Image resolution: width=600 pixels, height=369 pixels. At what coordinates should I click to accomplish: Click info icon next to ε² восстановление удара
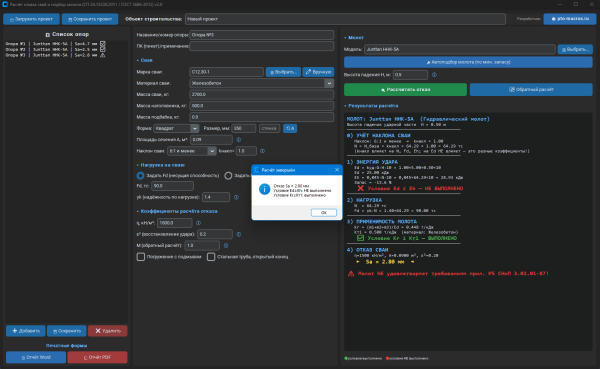pos(238,234)
